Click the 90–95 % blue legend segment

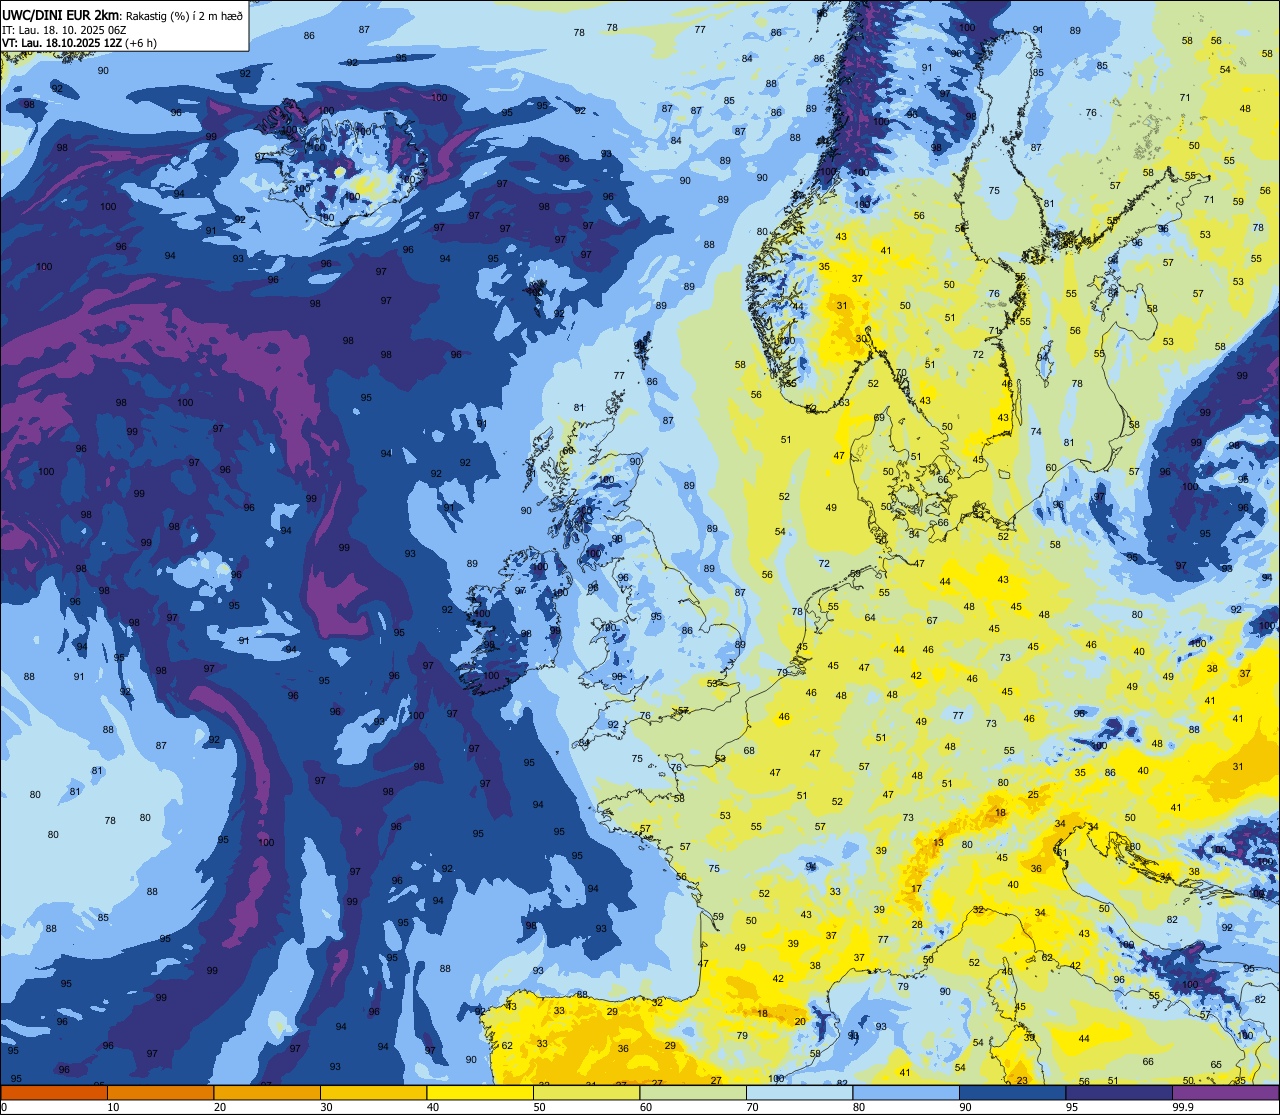coord(1012,1092)
